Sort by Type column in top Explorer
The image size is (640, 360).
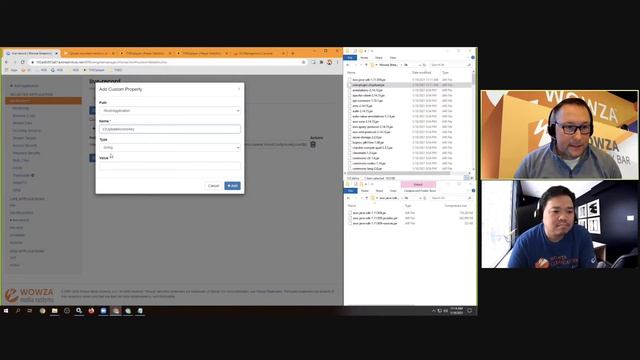tap(445, 73)
